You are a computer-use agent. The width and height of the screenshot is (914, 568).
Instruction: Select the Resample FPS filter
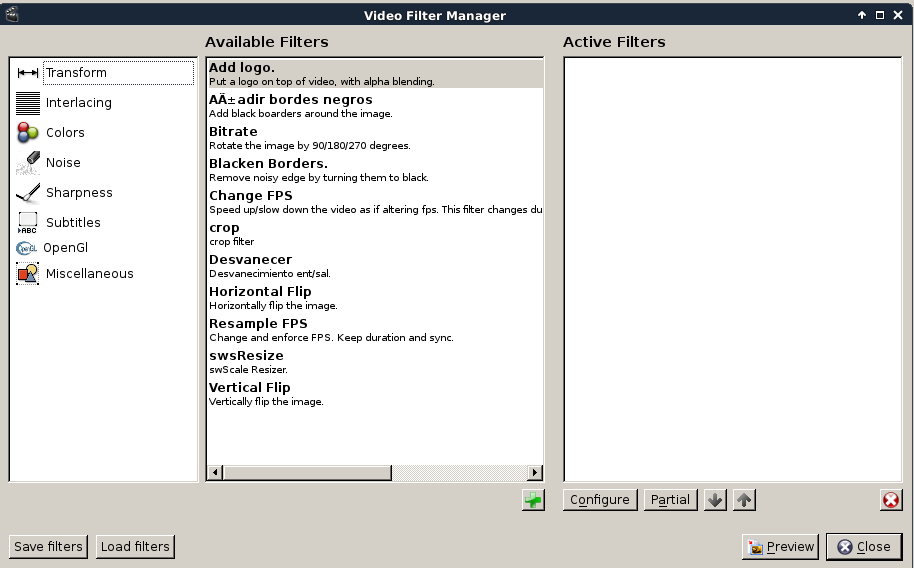[x=375, y=330]
